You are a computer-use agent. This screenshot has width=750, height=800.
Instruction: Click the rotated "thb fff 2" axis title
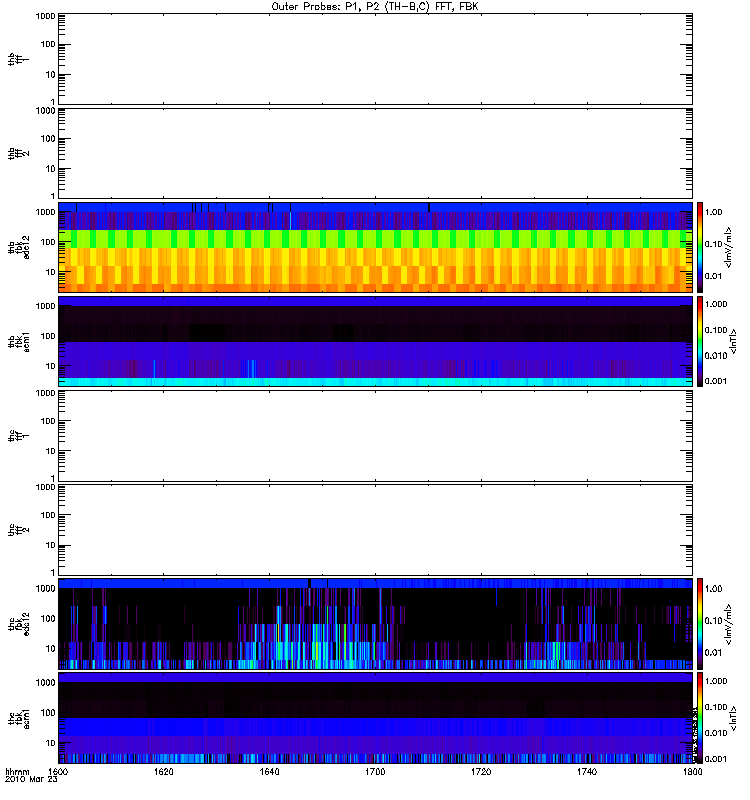pyautogui.click(x=19, y=154)
